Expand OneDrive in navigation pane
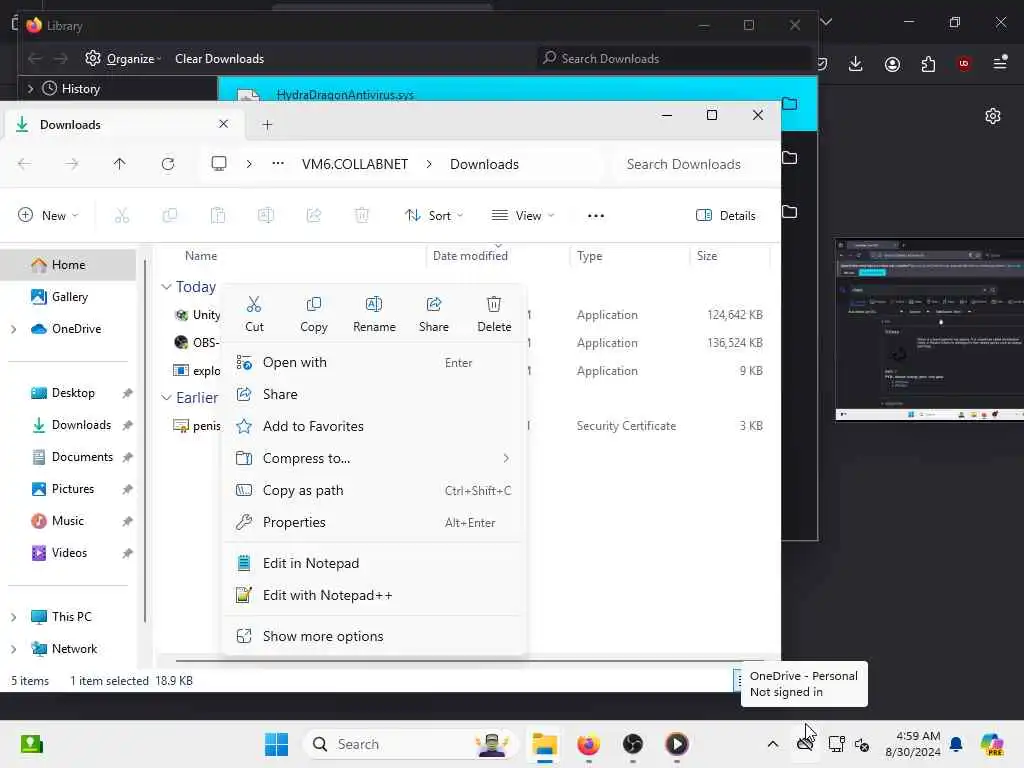Viewport: 1024px width, 768px height. click(14, 329)
